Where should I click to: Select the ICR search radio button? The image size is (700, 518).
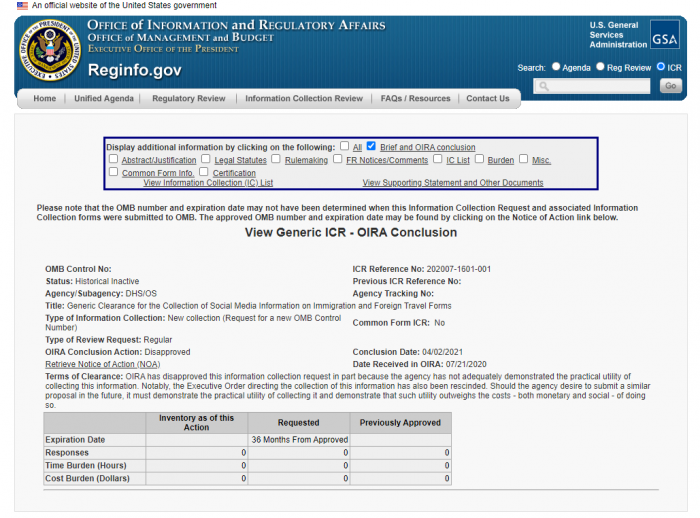pyautogui.click(x=661, y=67)
